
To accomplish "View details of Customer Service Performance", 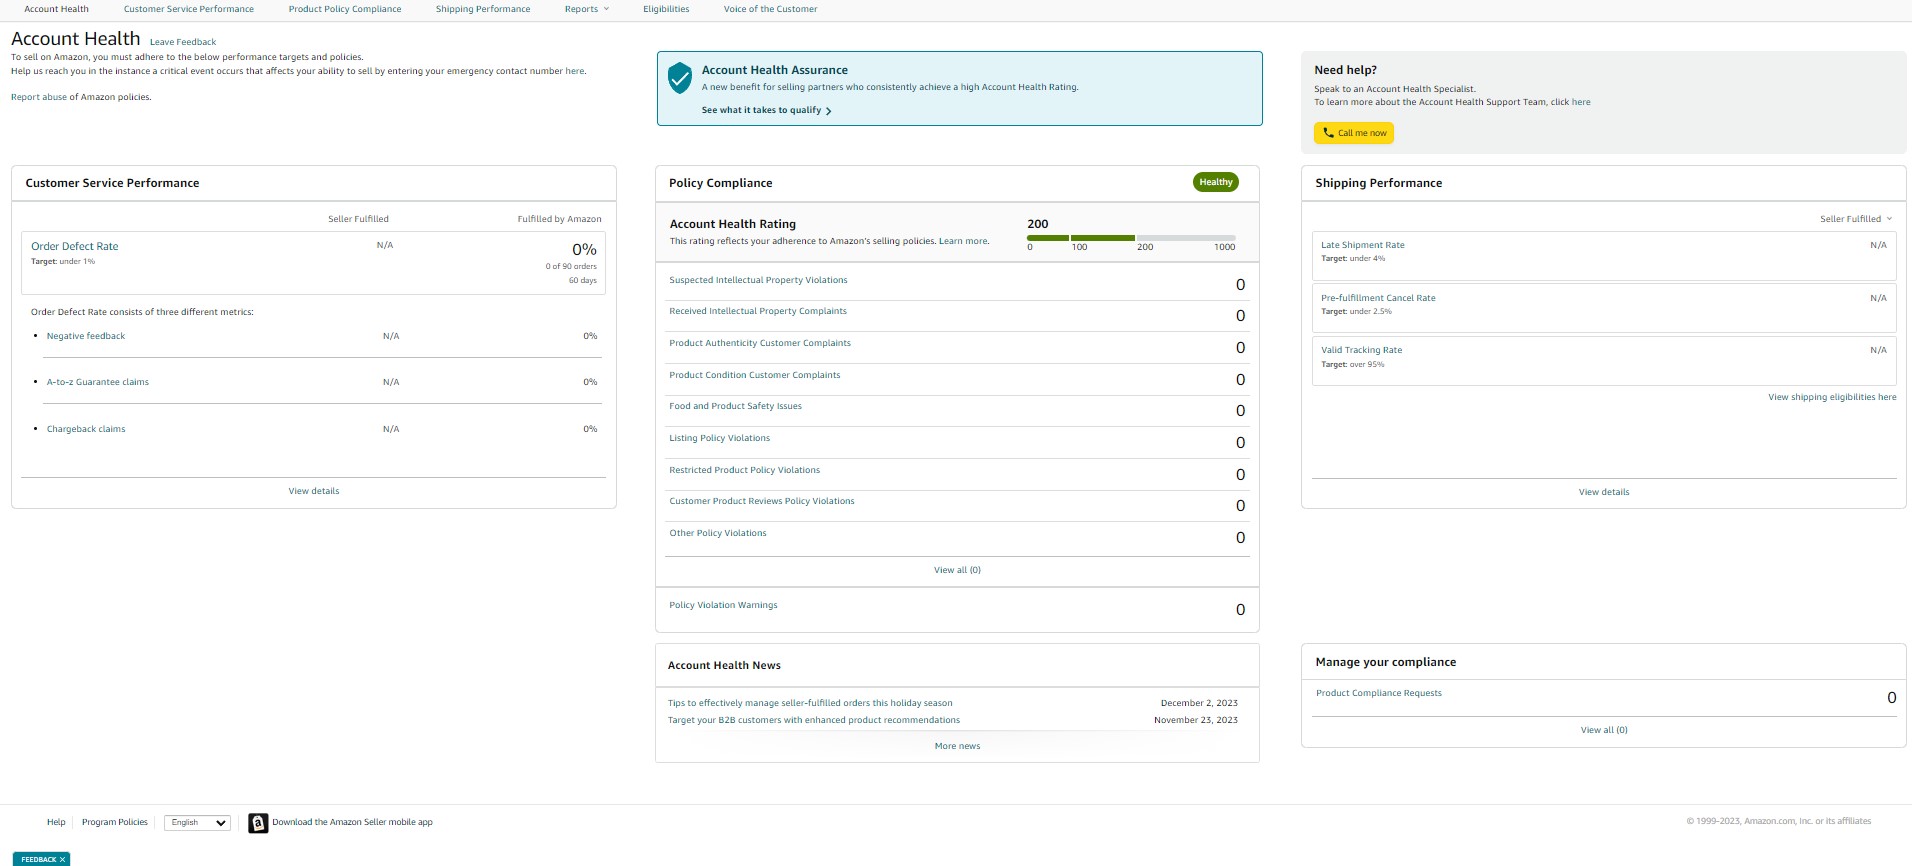I will click(314, 491).
